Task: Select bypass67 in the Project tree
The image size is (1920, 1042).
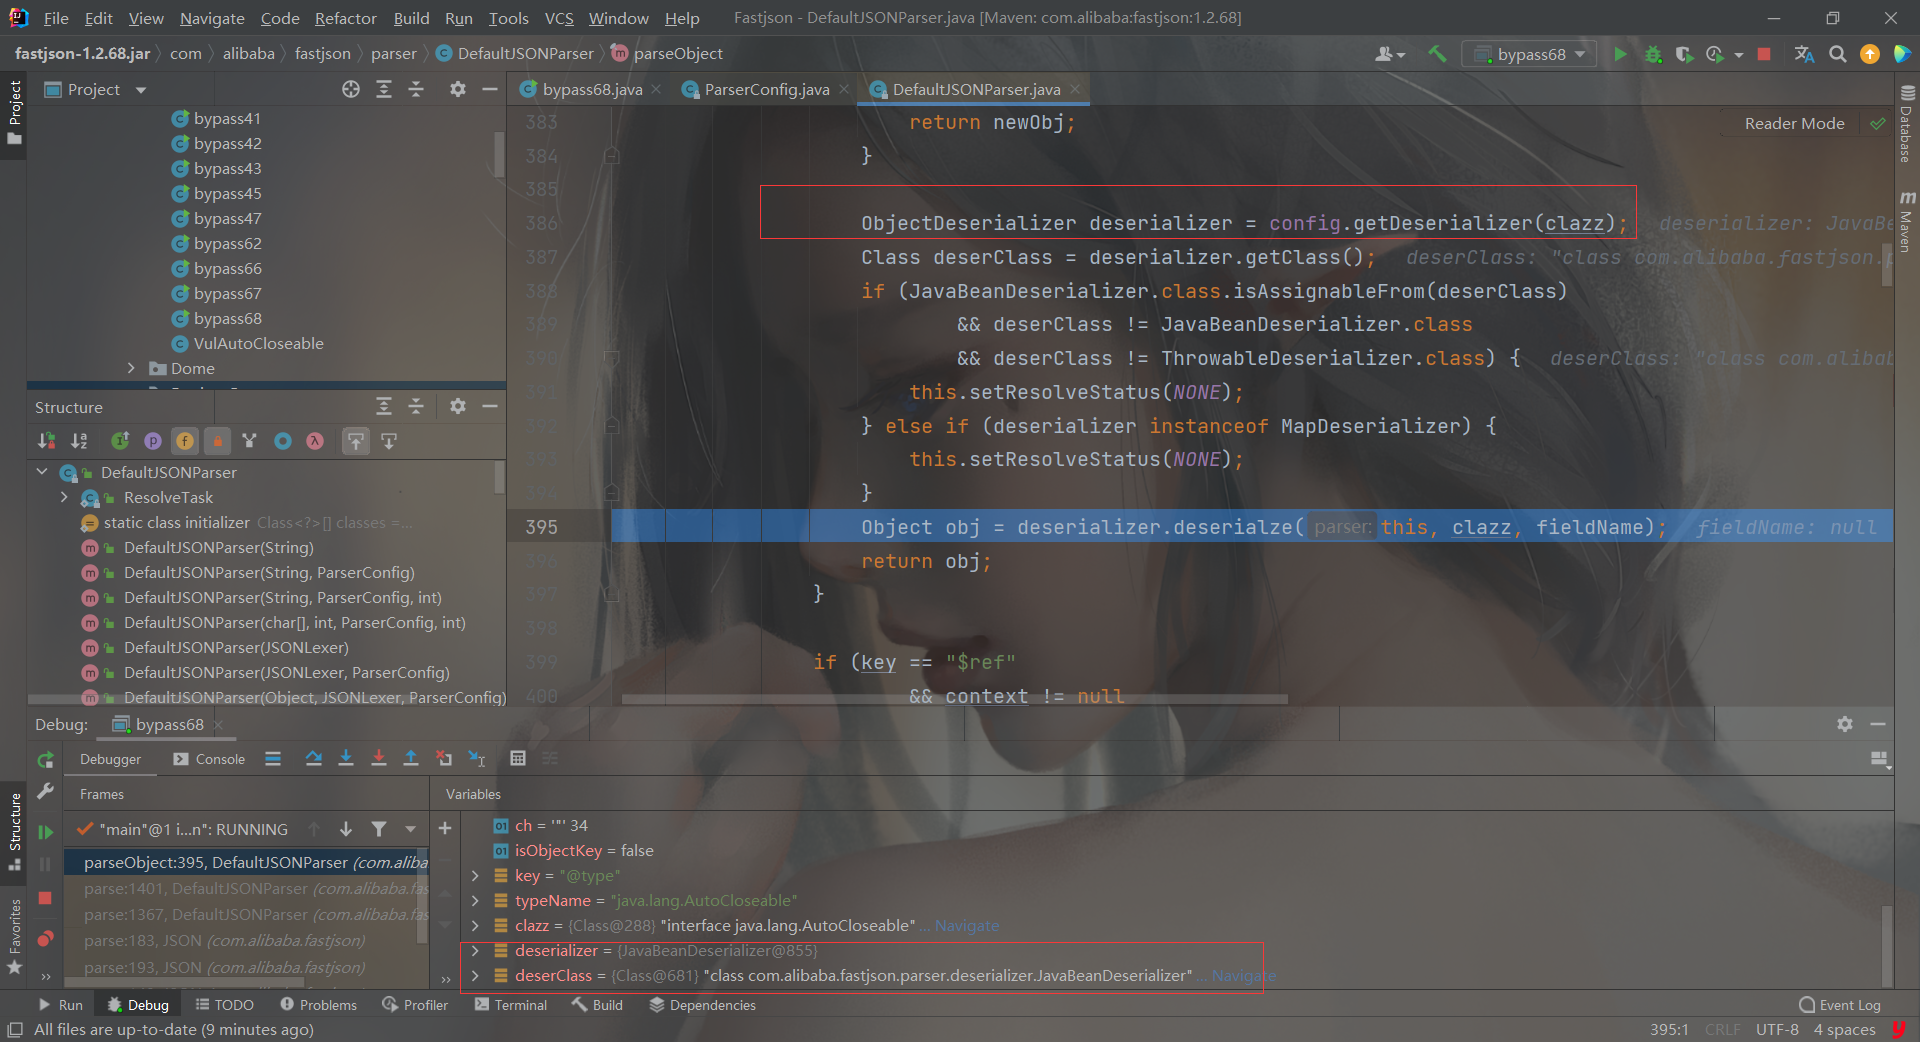Action: (227, 293)
